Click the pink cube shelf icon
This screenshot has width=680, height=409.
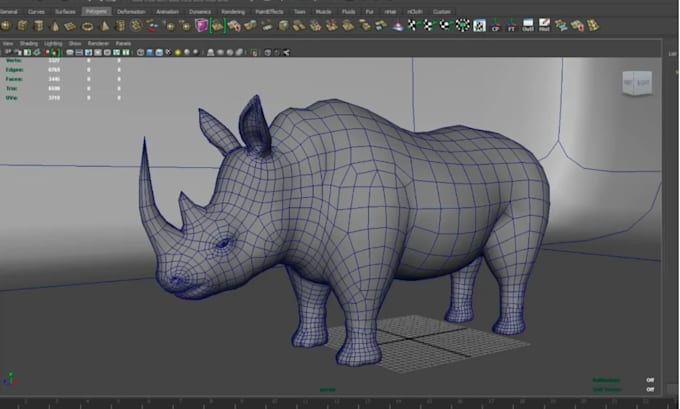(x=201, y=26)
